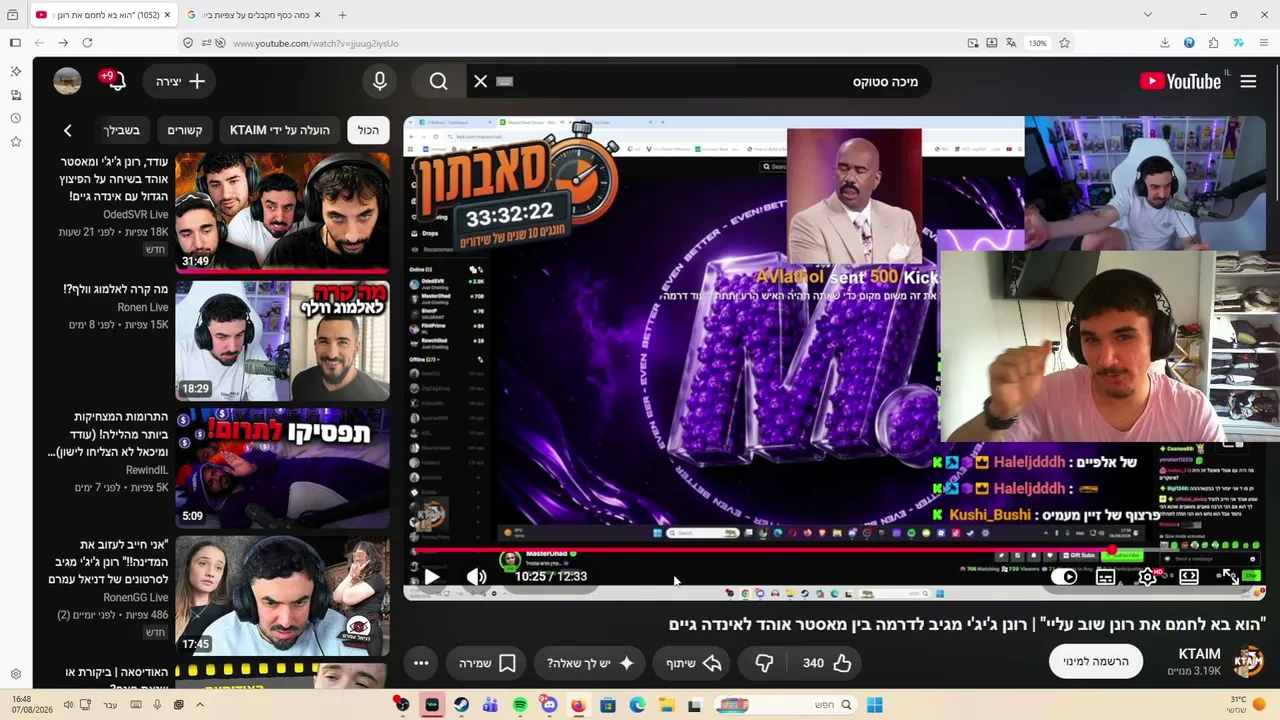Reload the YouTube page
This screenshot has width=1280, height=720.
(87, 43)
